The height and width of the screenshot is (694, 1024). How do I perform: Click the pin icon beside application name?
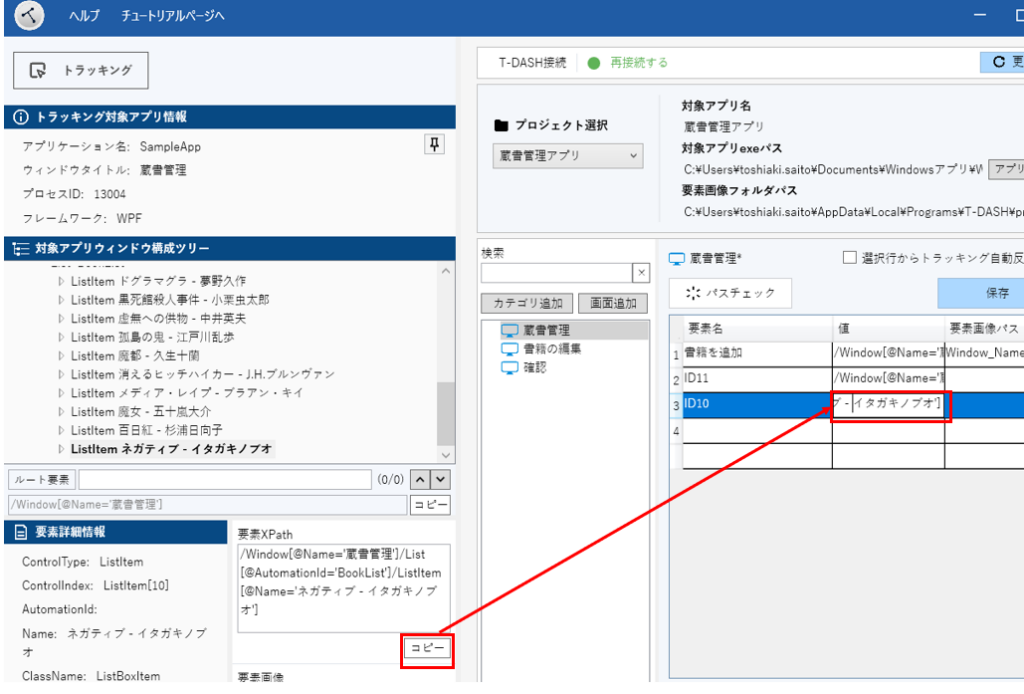pyautogui.click(x=433, y=146)
